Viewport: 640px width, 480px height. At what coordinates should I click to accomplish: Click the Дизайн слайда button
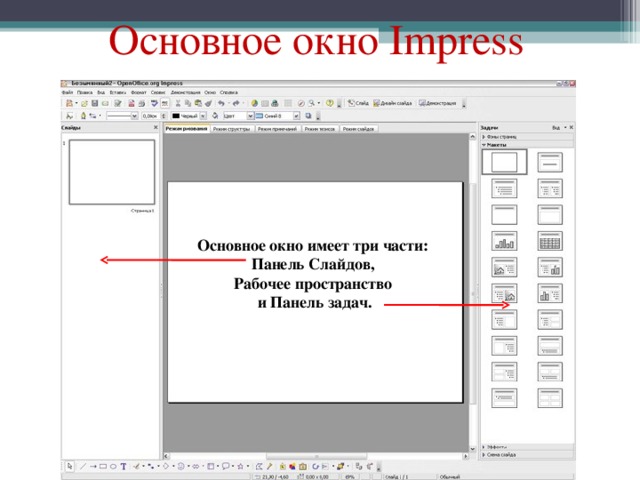pyautogui.click(x=393, y=103)
